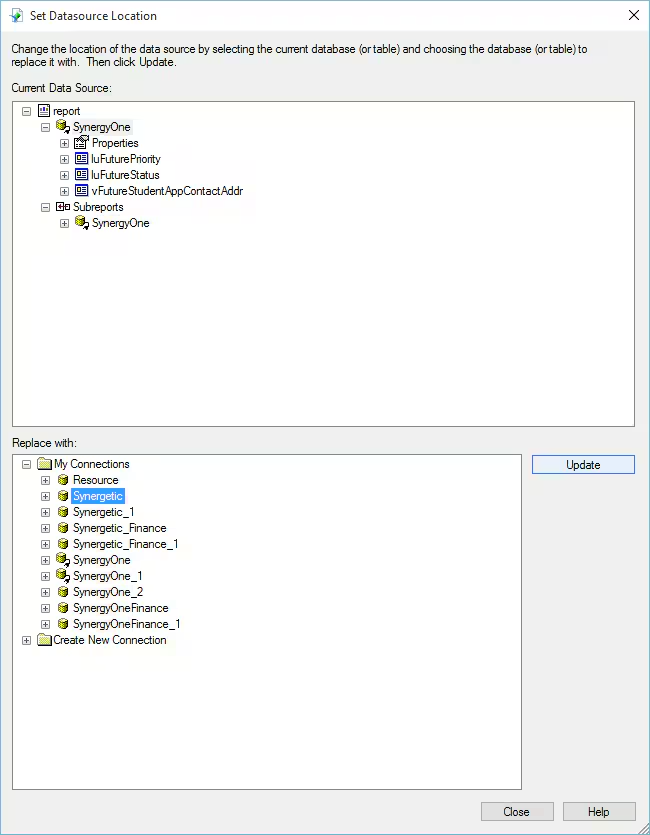Expand the Create New Connection folder
This screenshot has width=650, height=835.
[x=27, y=640]
